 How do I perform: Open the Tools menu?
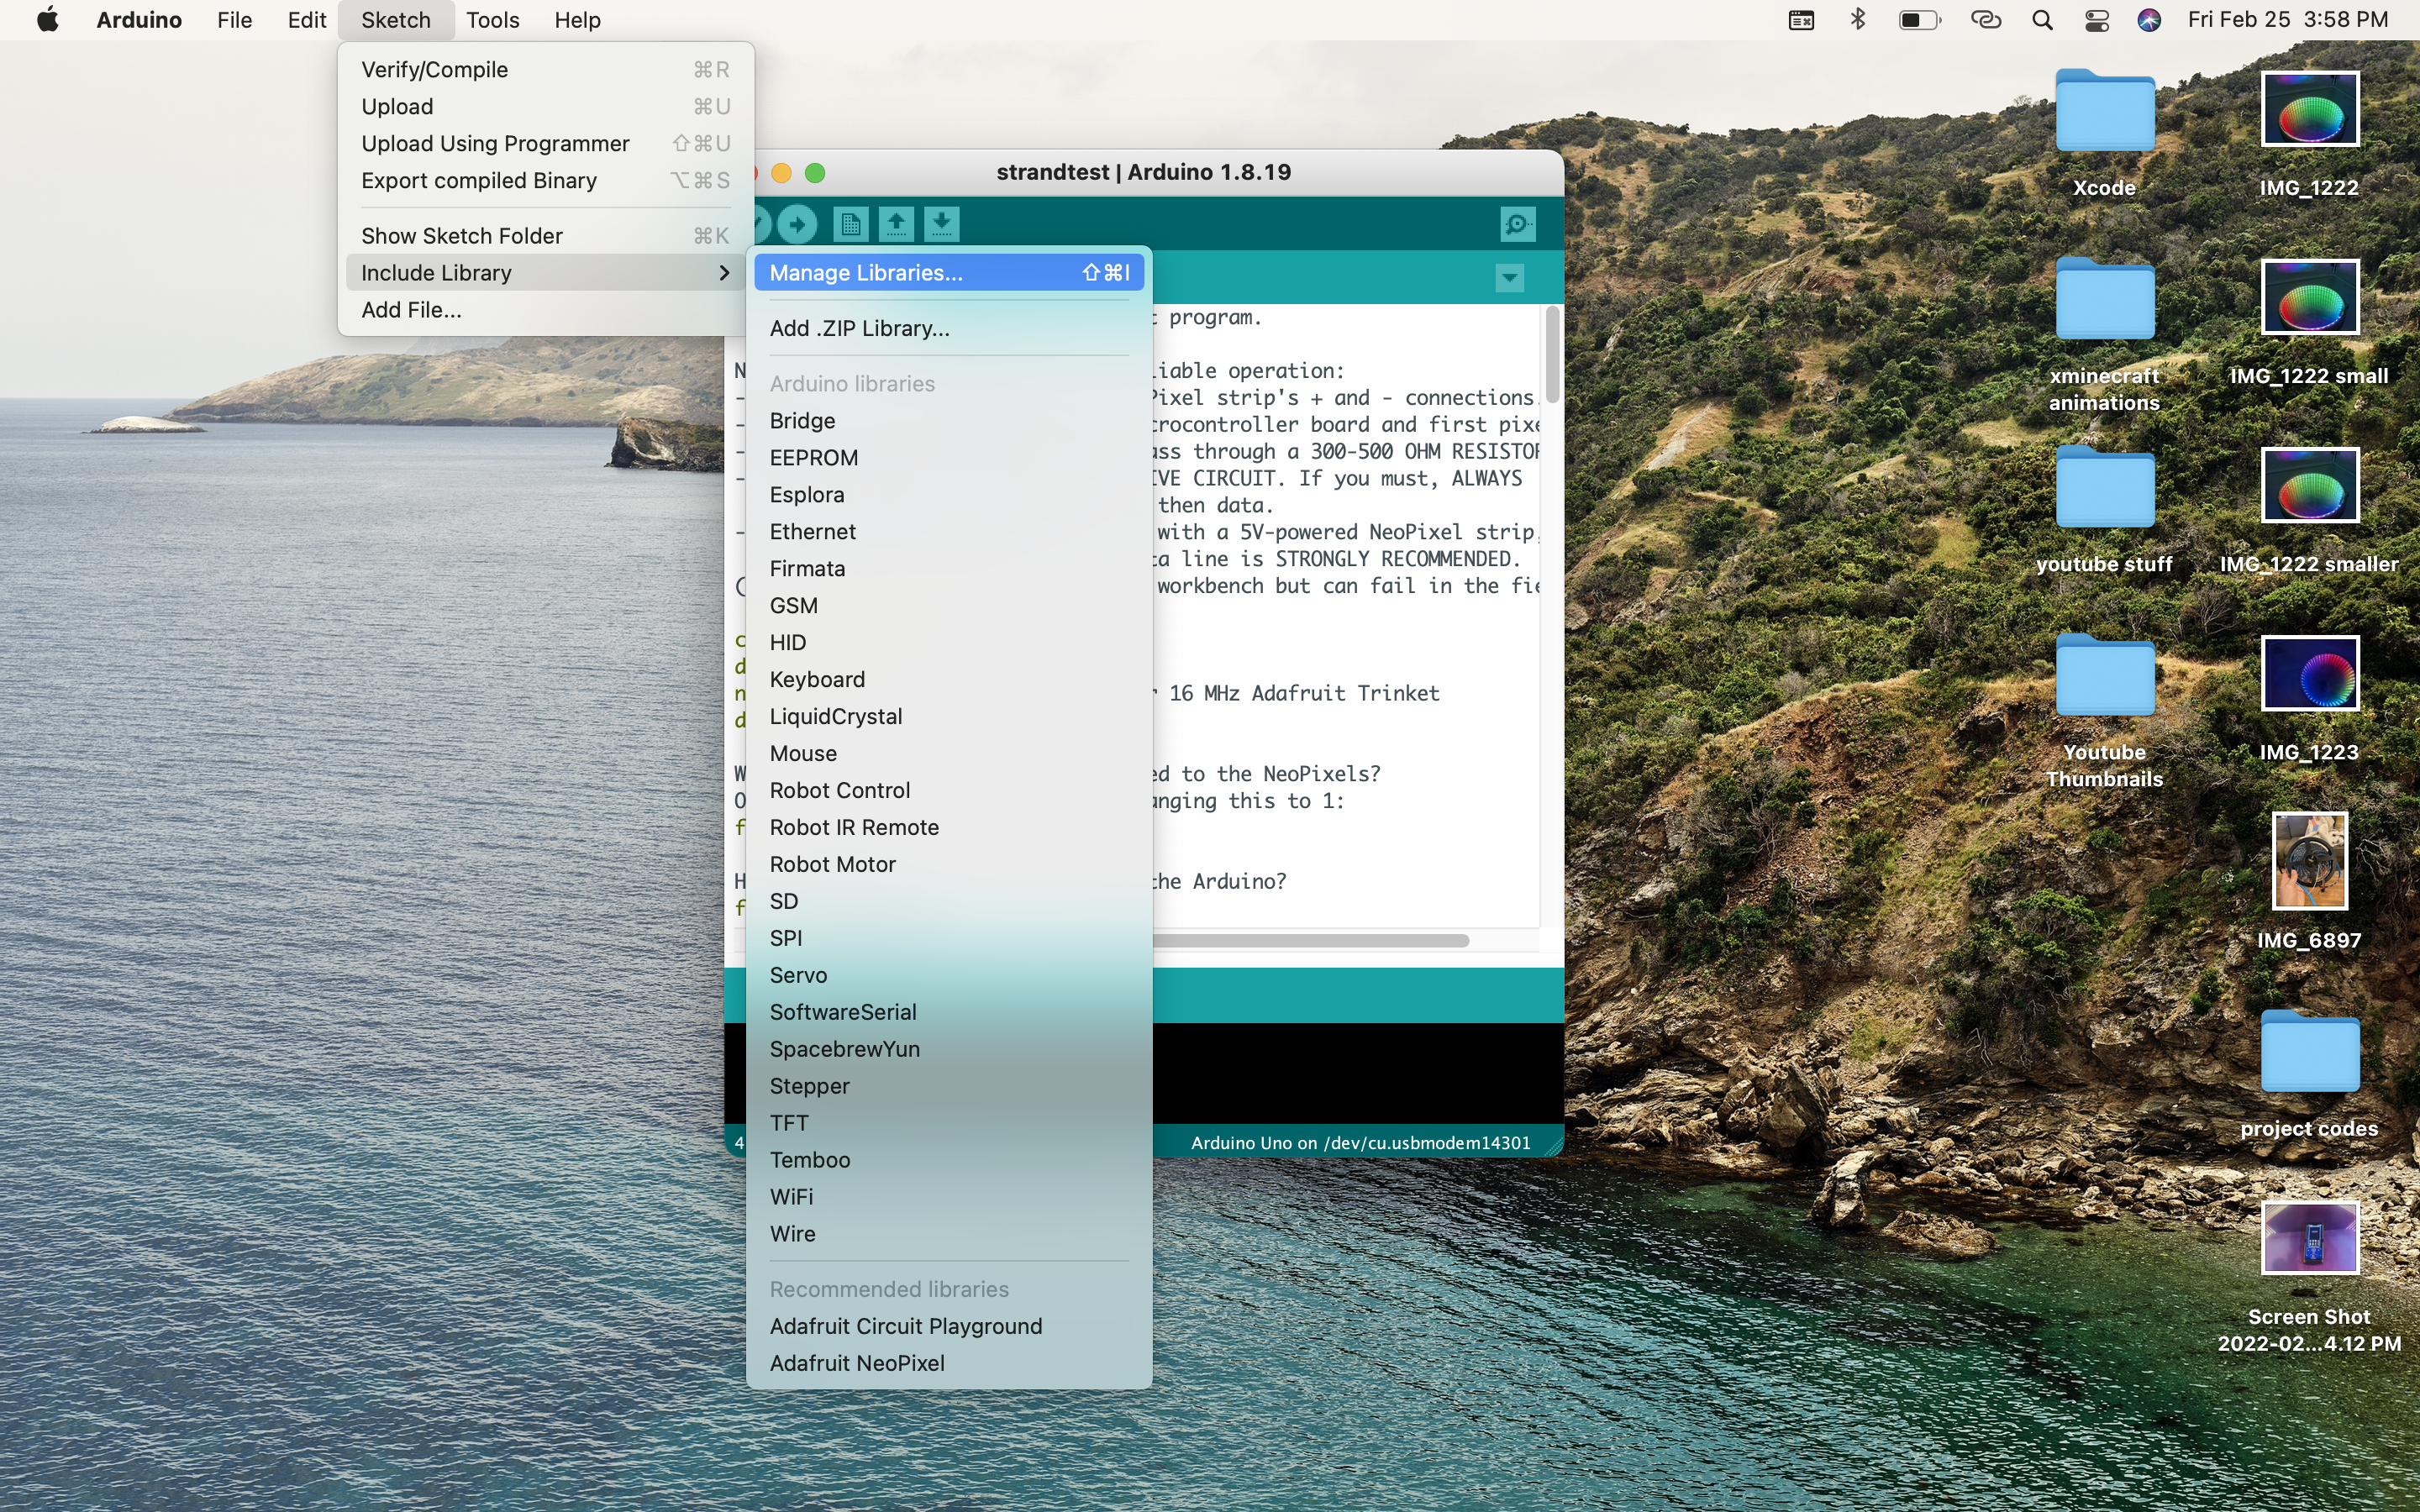(492, 20)
